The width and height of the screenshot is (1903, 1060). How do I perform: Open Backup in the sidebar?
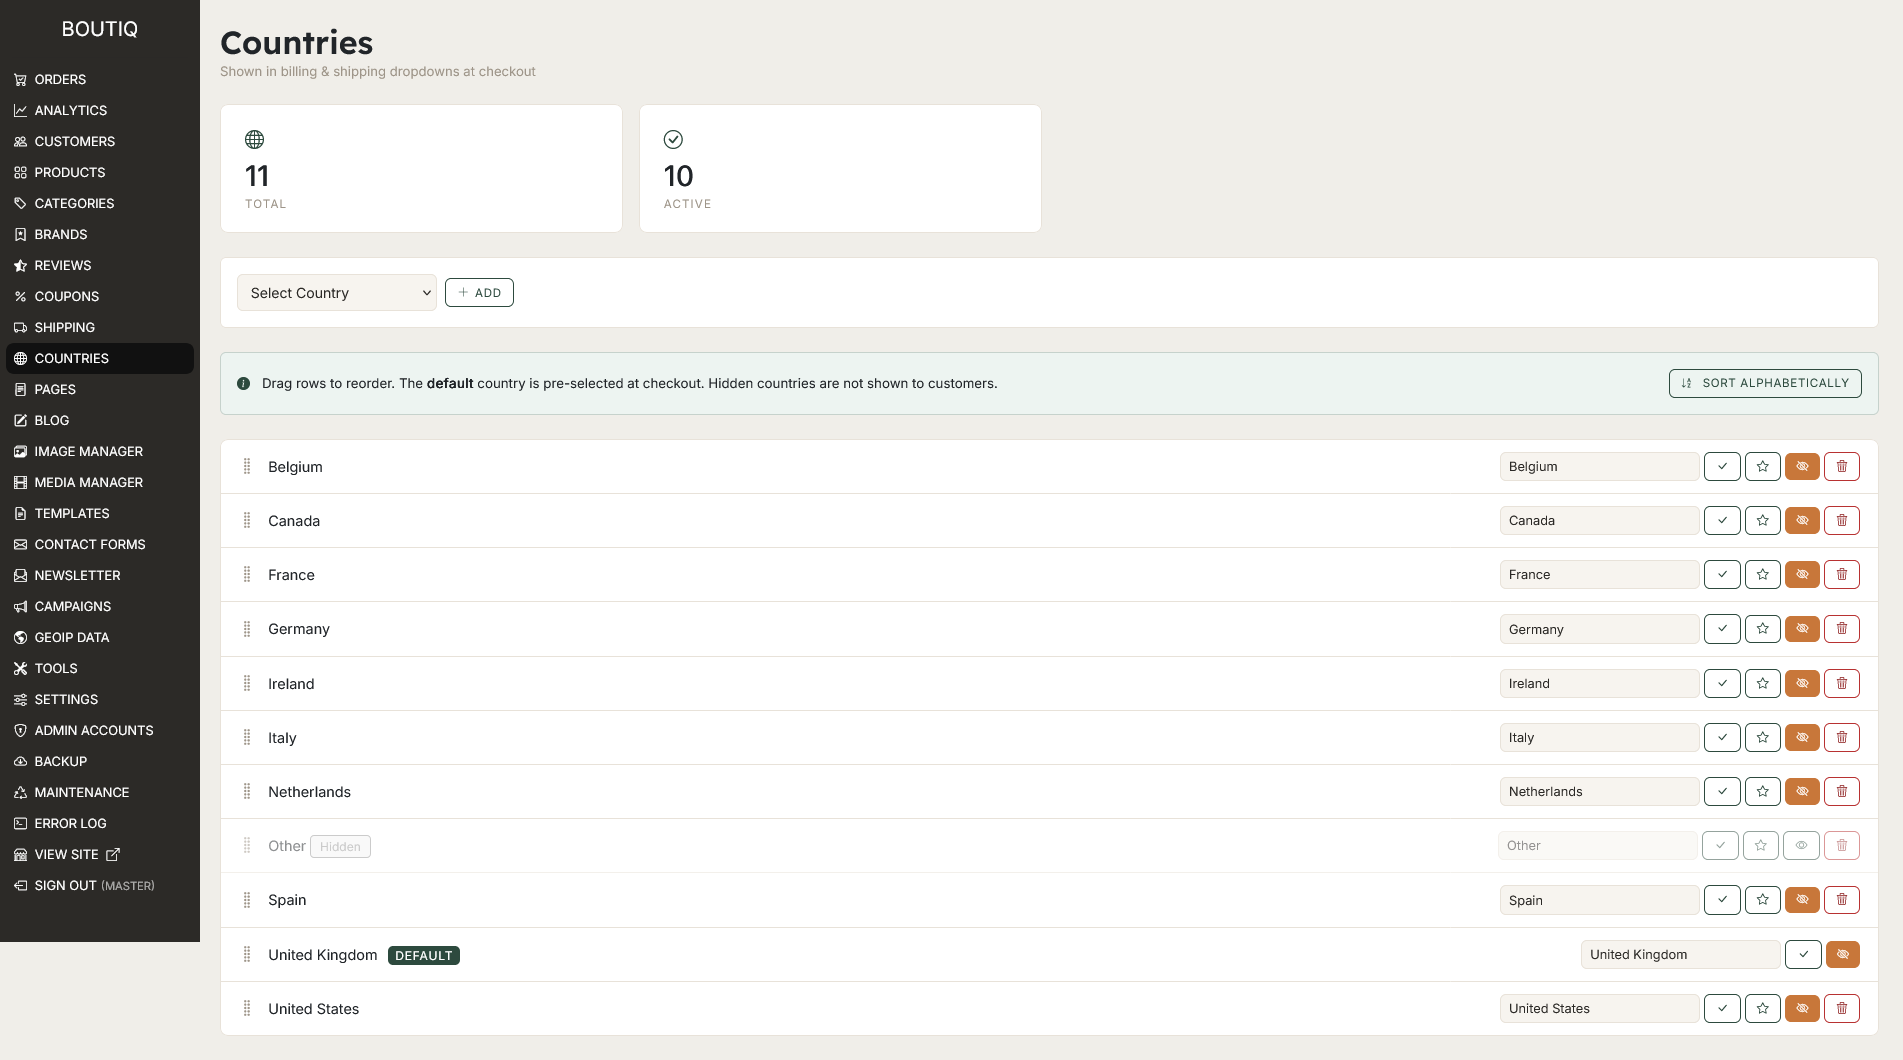pos(100,762)
